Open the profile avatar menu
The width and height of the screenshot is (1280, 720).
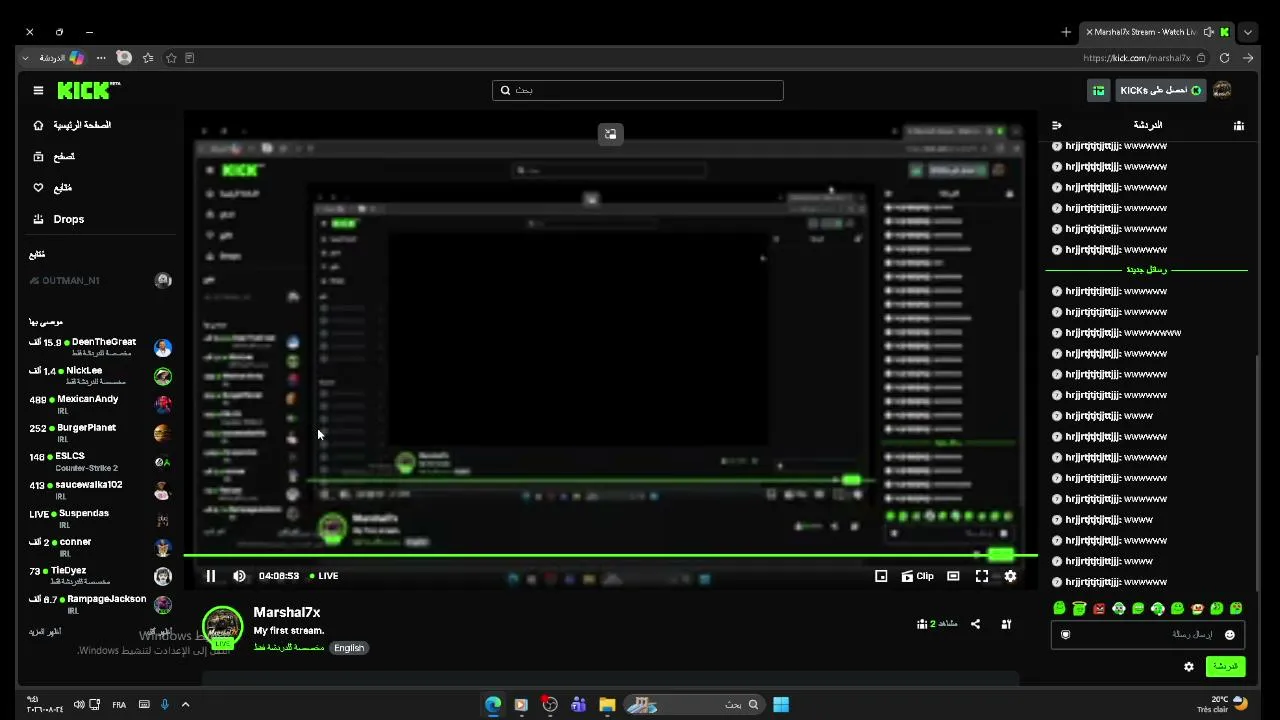click(1222, 90)
